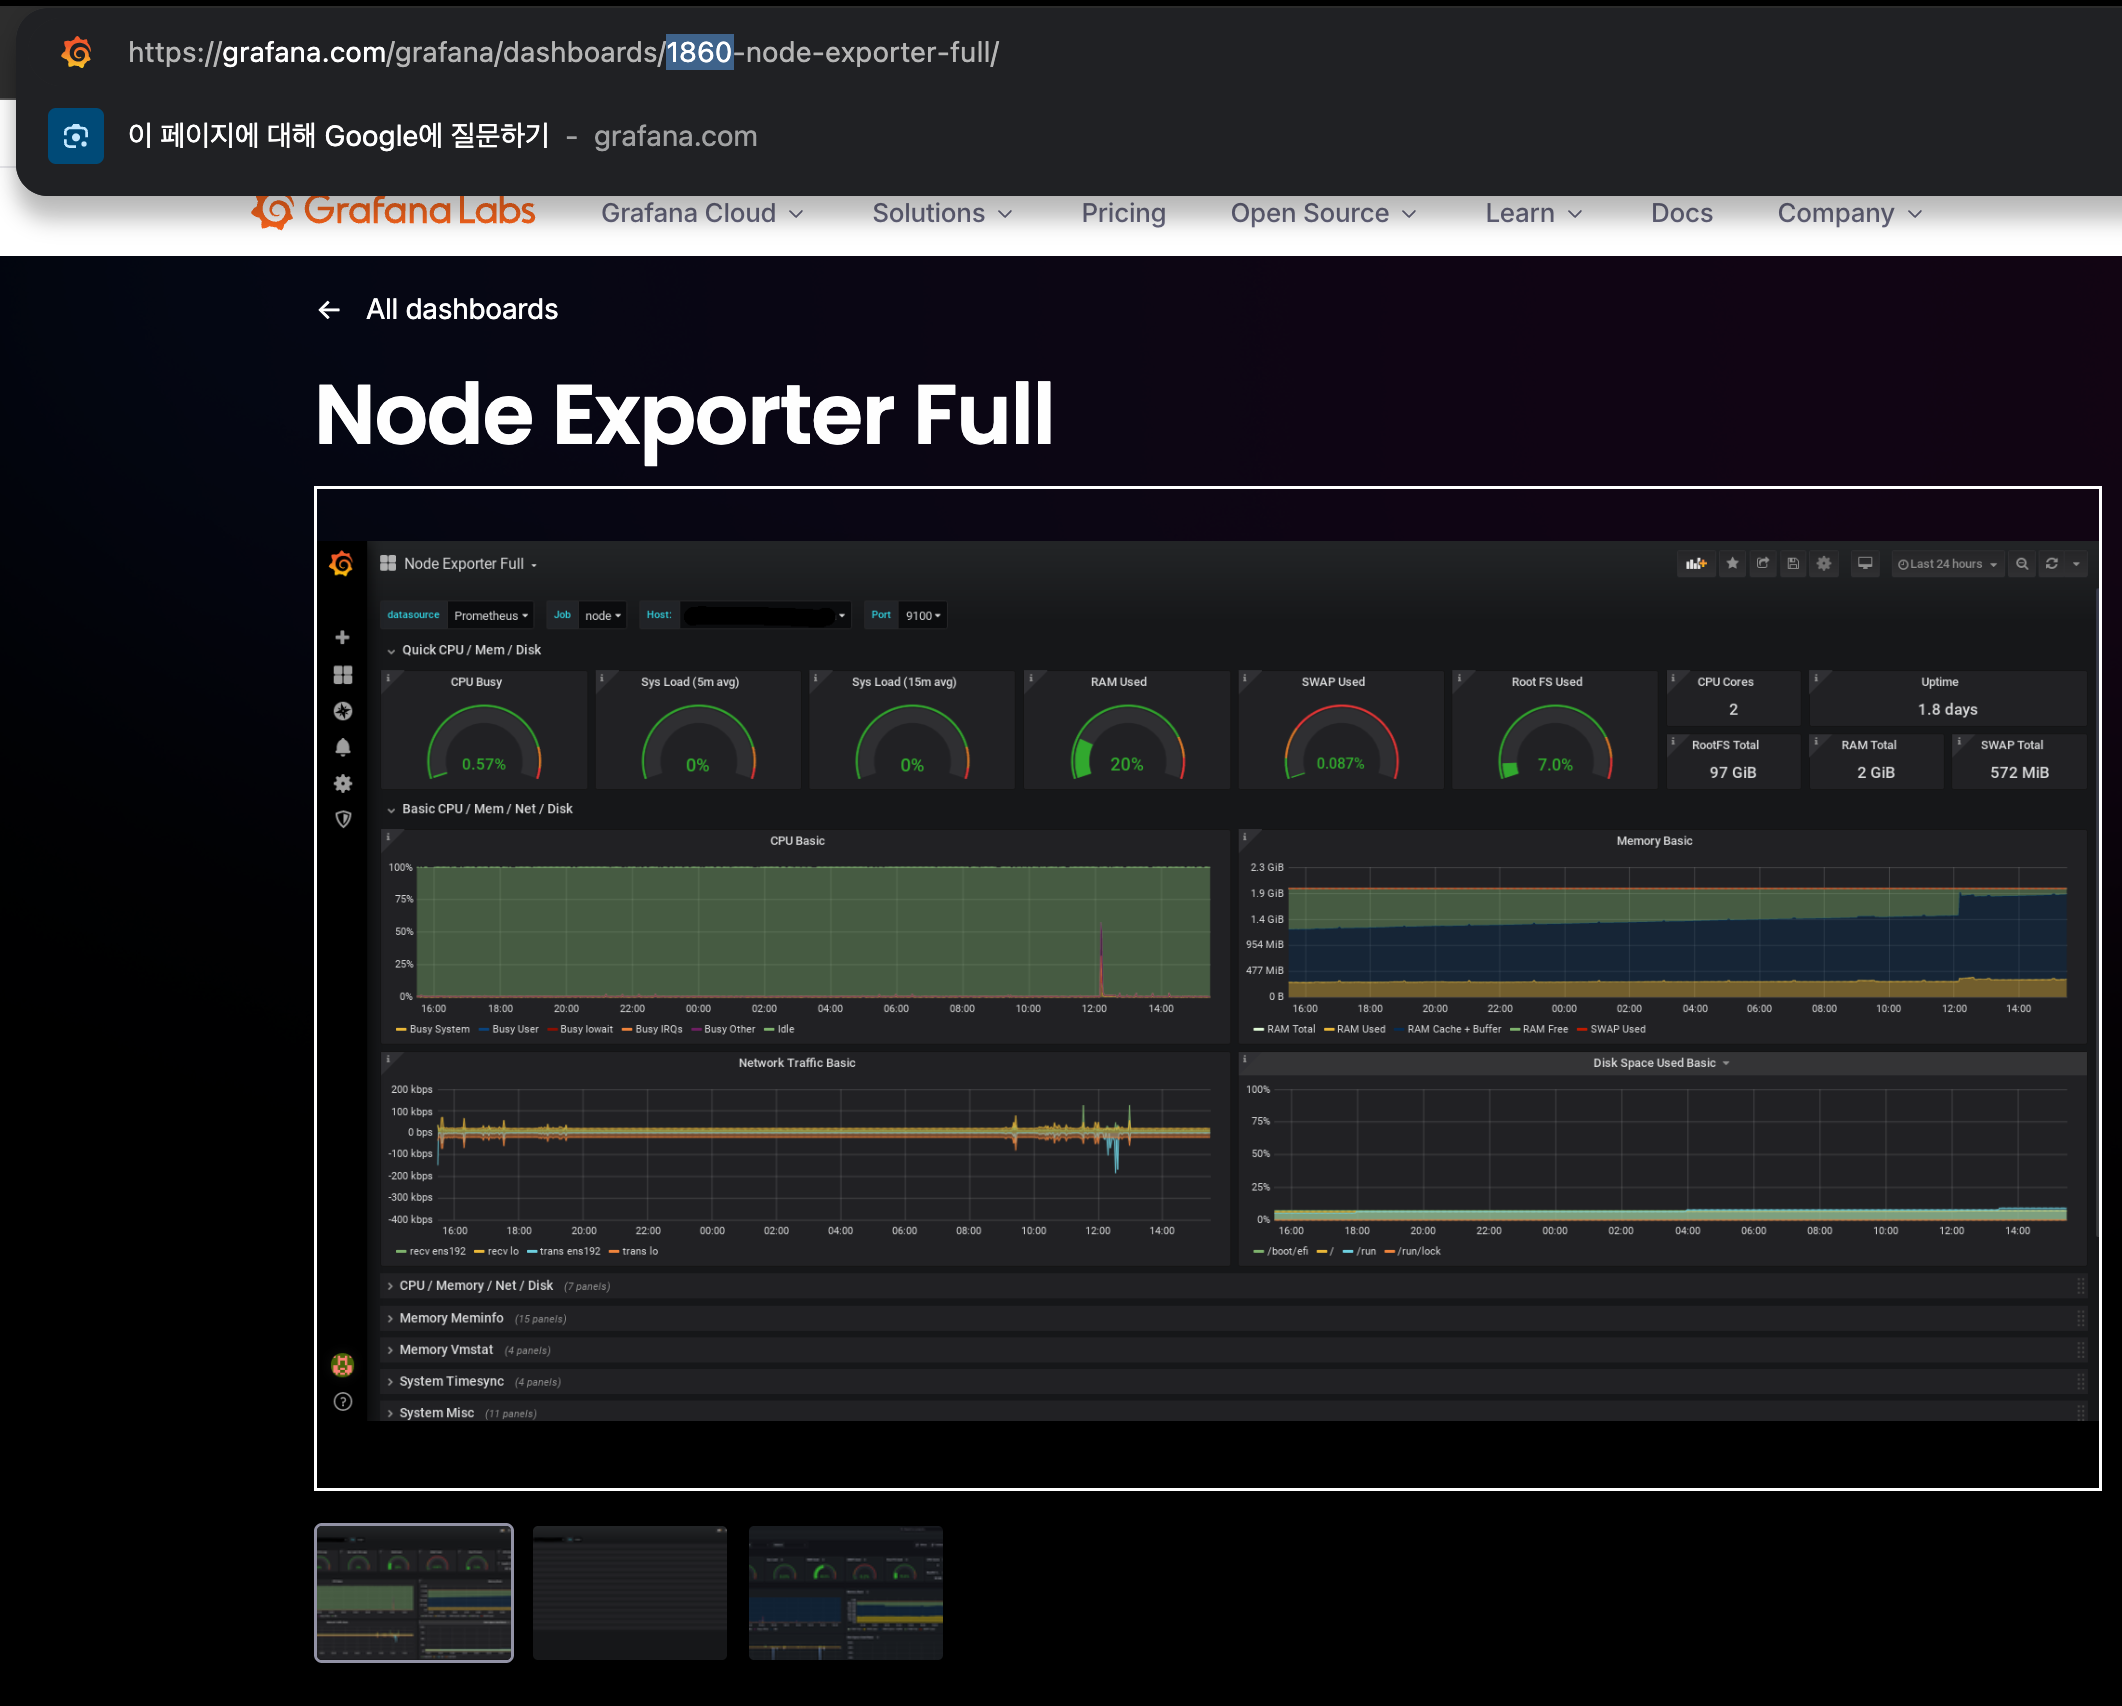Click the Grafana flame logo in dashboard sidebar
This screenshot has height=1706, width=2122.
[341, 564]
